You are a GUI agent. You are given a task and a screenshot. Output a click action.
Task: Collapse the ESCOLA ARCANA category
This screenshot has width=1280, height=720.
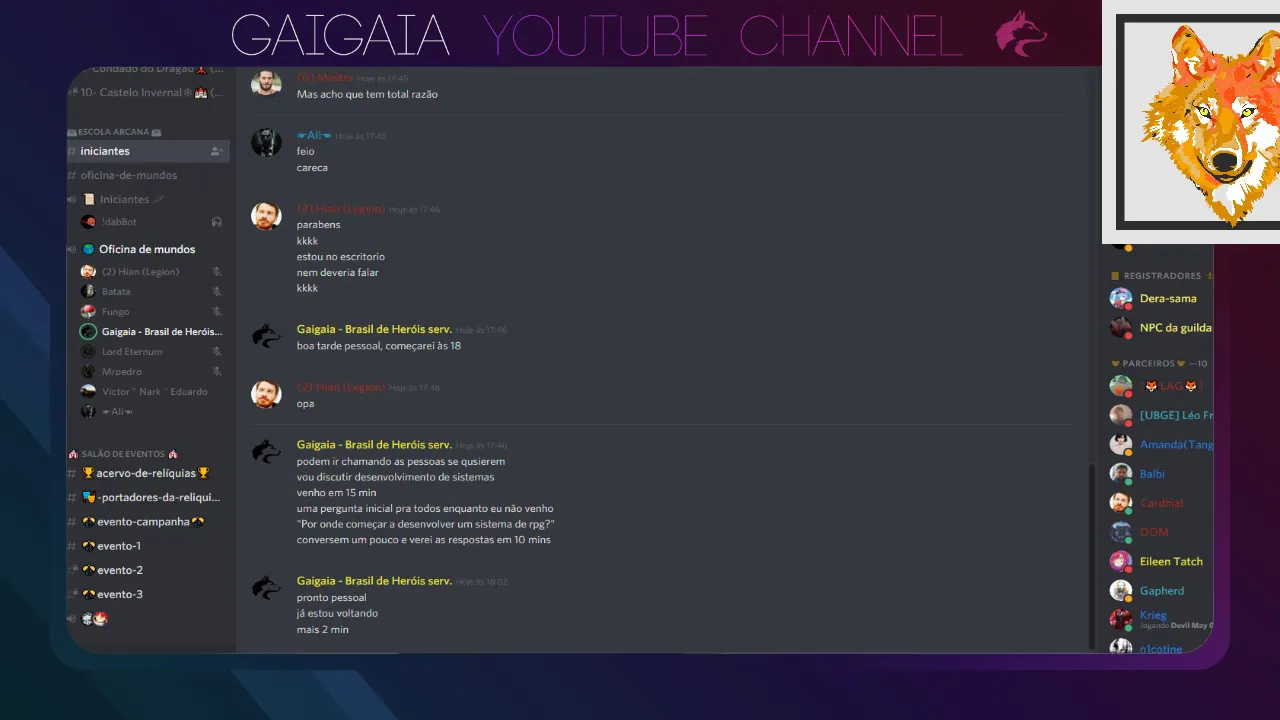114,131
